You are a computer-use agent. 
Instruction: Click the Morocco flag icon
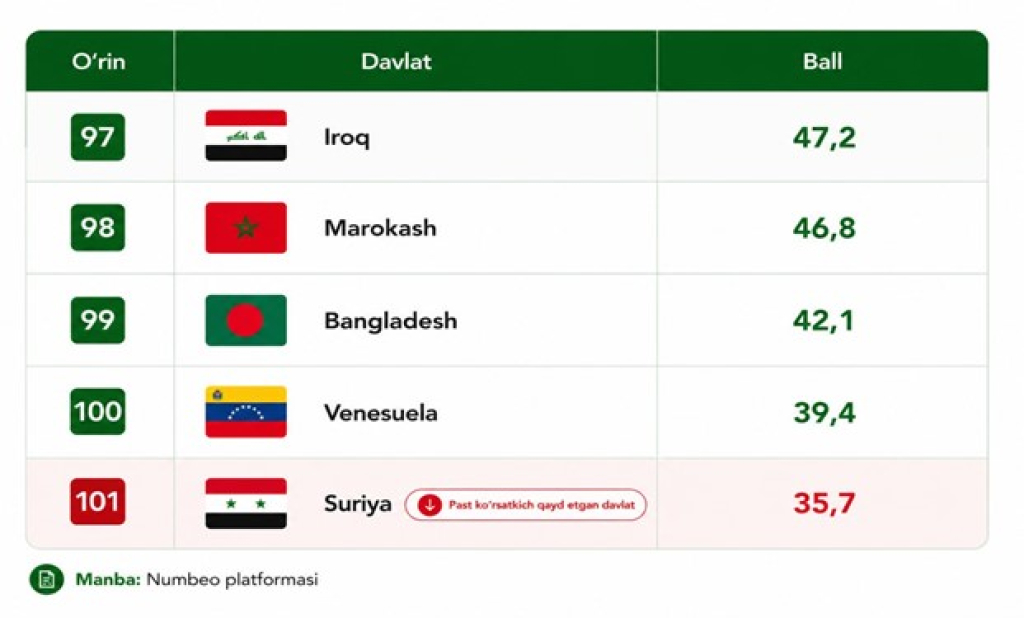[246, 227]
